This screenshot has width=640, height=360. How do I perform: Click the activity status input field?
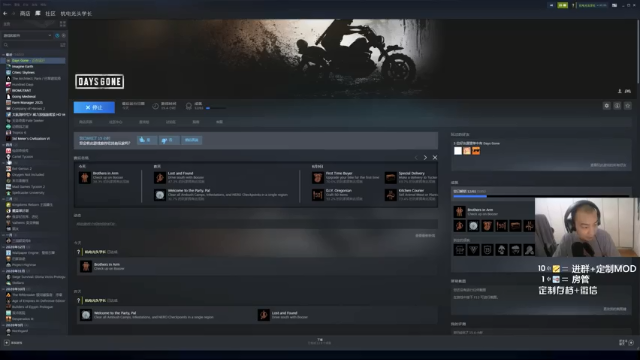click(256, 224)
